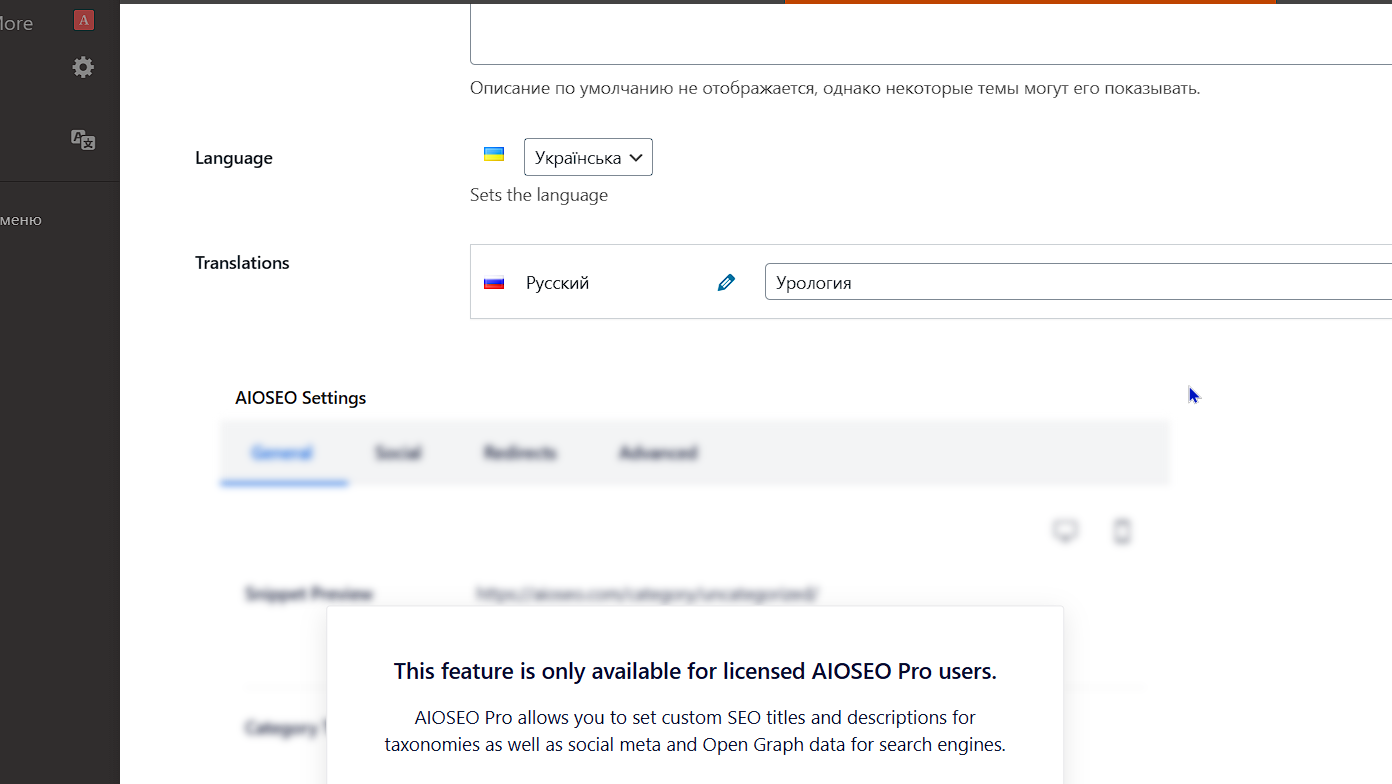Click the blurred snippet preview URL
1392x784 pixels.
[647, 594]
